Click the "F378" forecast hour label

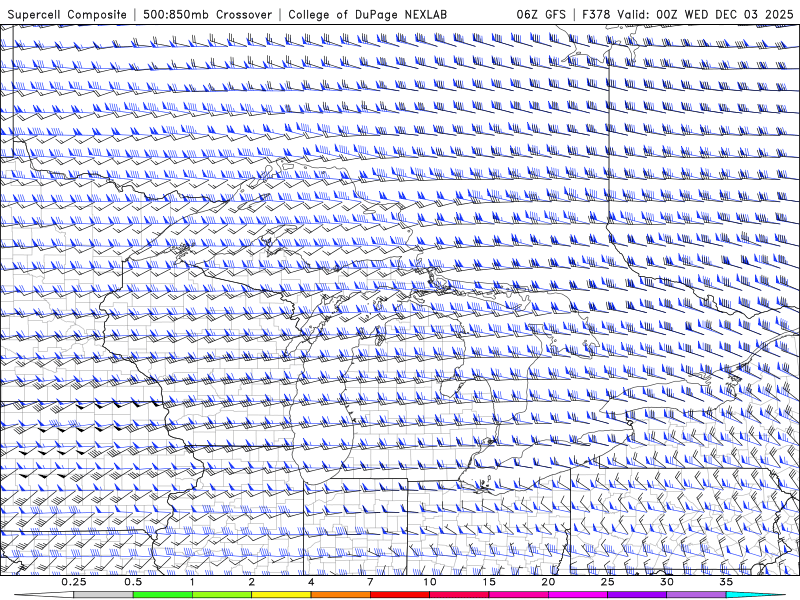pyautogui.click(x=596, y=14)
